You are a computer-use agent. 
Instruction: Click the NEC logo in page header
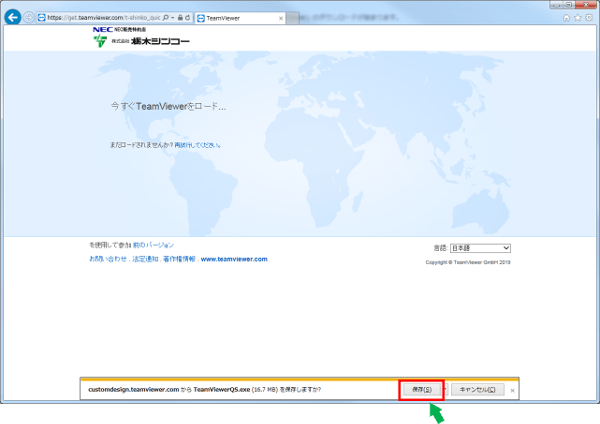[103, 29]
